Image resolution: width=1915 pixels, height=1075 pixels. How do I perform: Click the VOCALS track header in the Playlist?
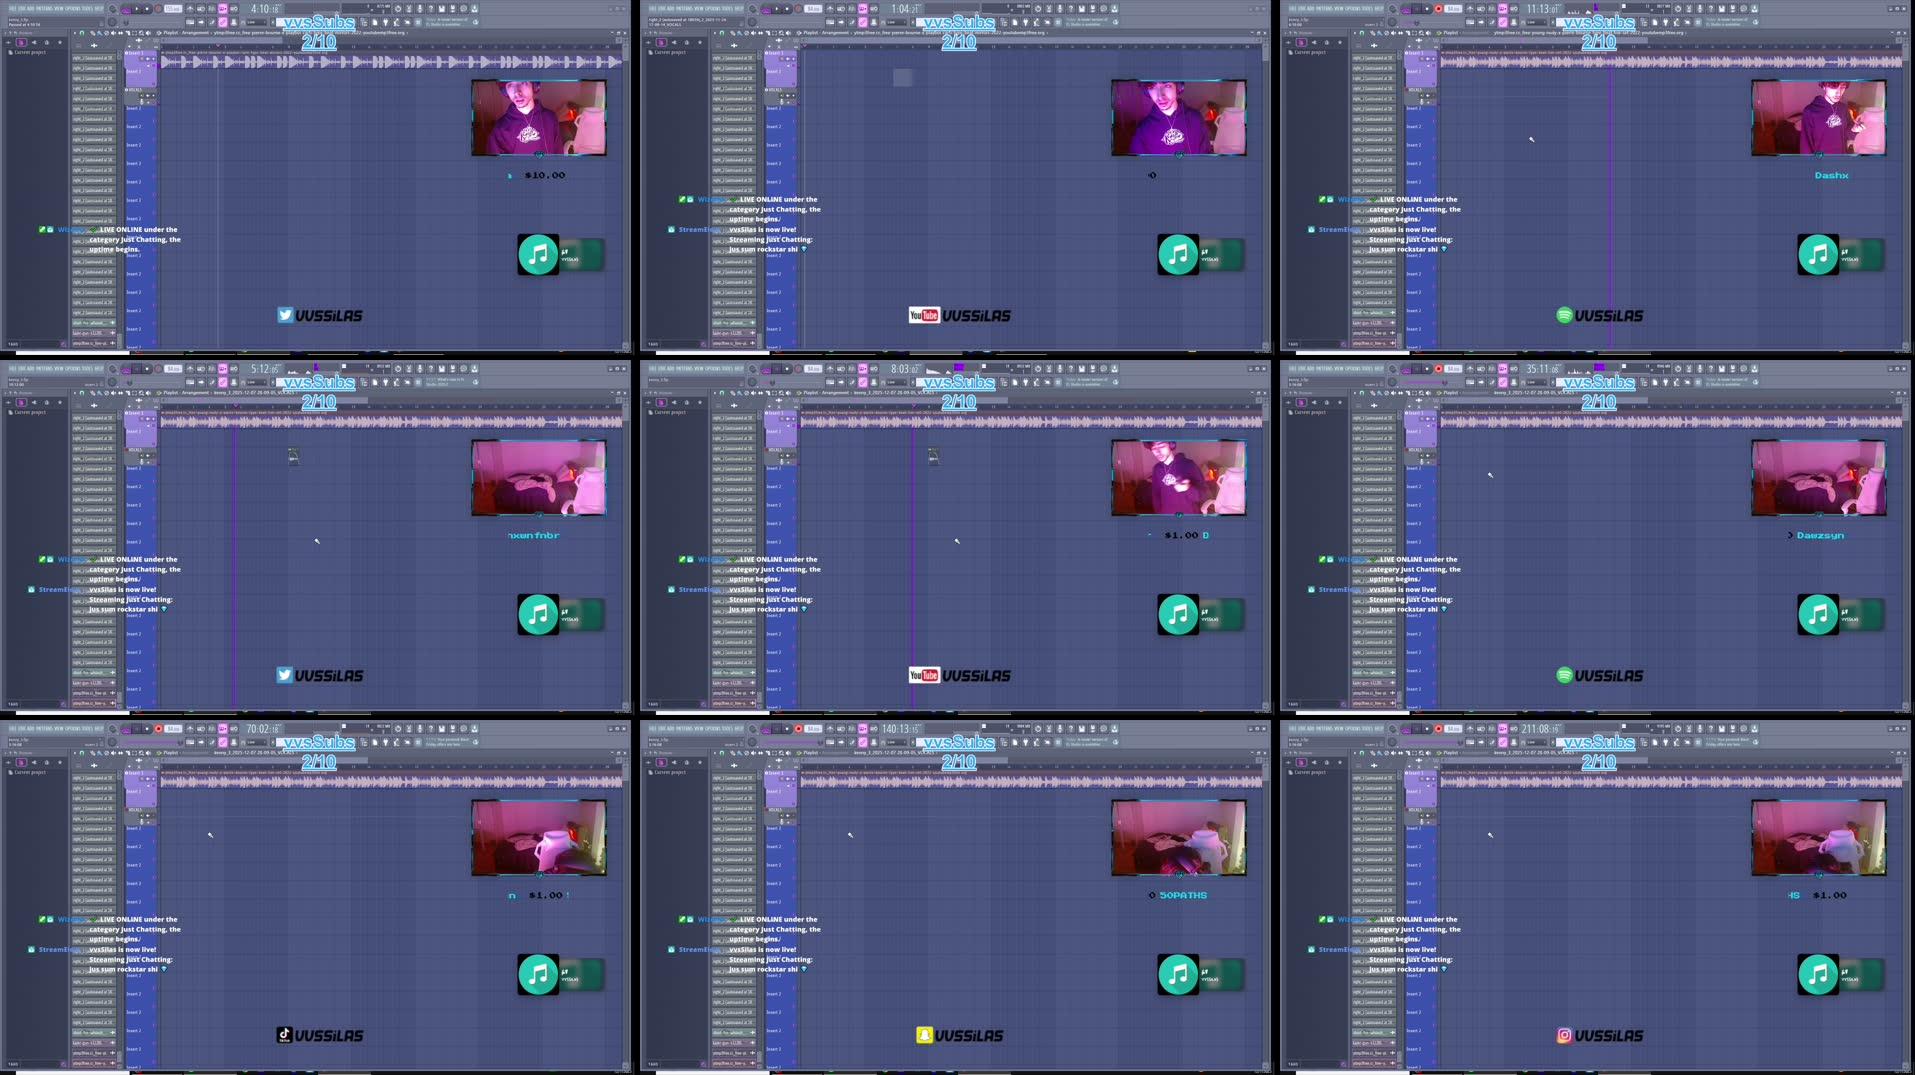136,90
